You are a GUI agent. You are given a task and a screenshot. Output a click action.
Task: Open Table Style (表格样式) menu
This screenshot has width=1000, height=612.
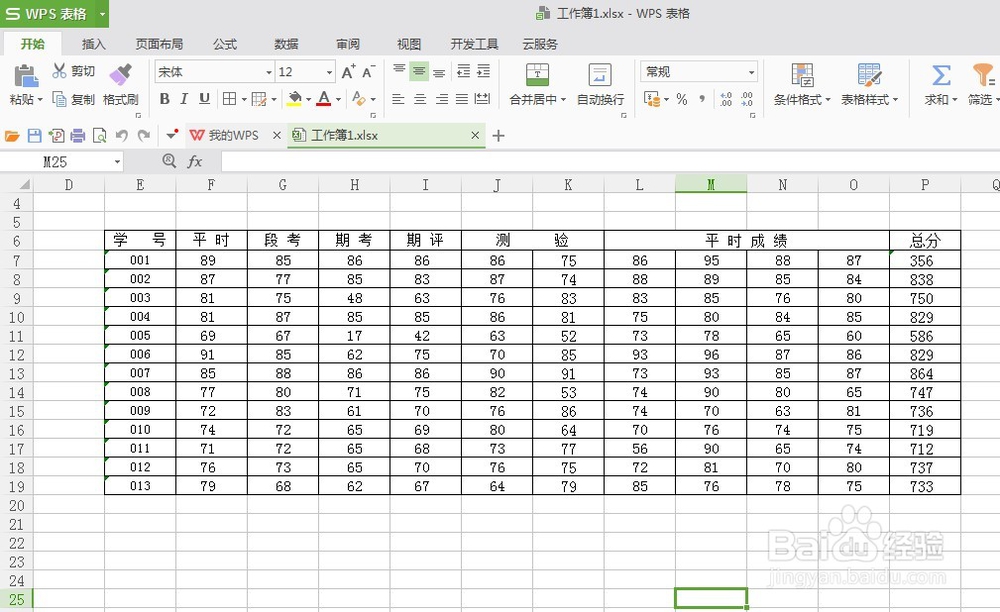coord(869,85)
